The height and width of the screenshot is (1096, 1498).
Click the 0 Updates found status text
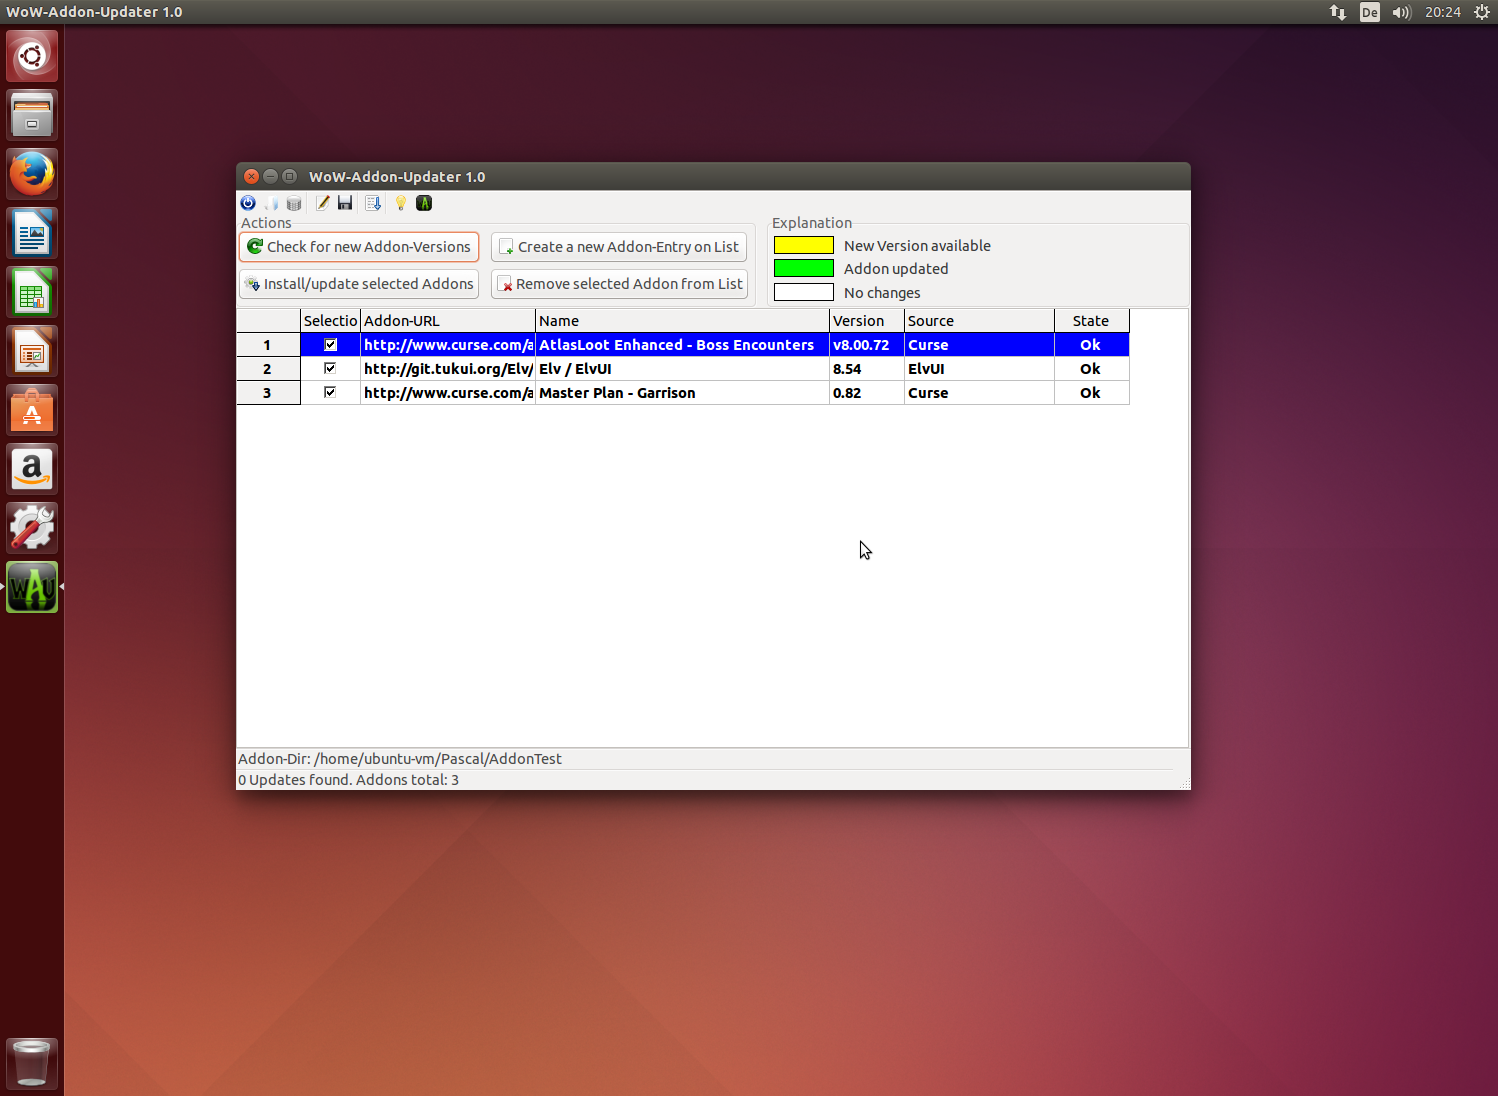(349, 780)
